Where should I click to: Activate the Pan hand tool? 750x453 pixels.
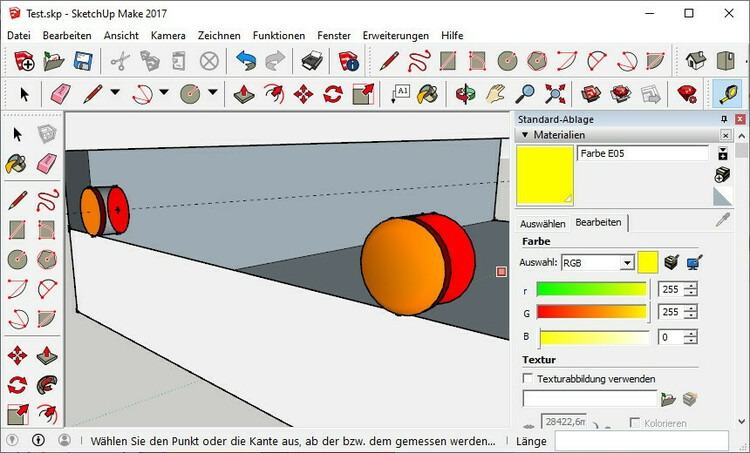coord(495,94)
